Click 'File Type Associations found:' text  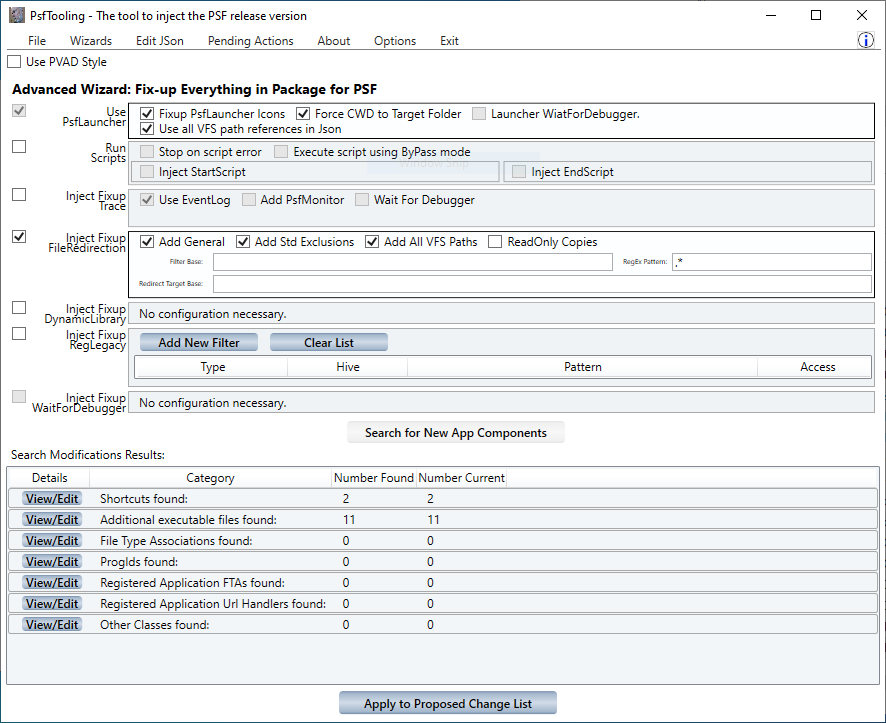pyautogui.click(x=176, y=541)
